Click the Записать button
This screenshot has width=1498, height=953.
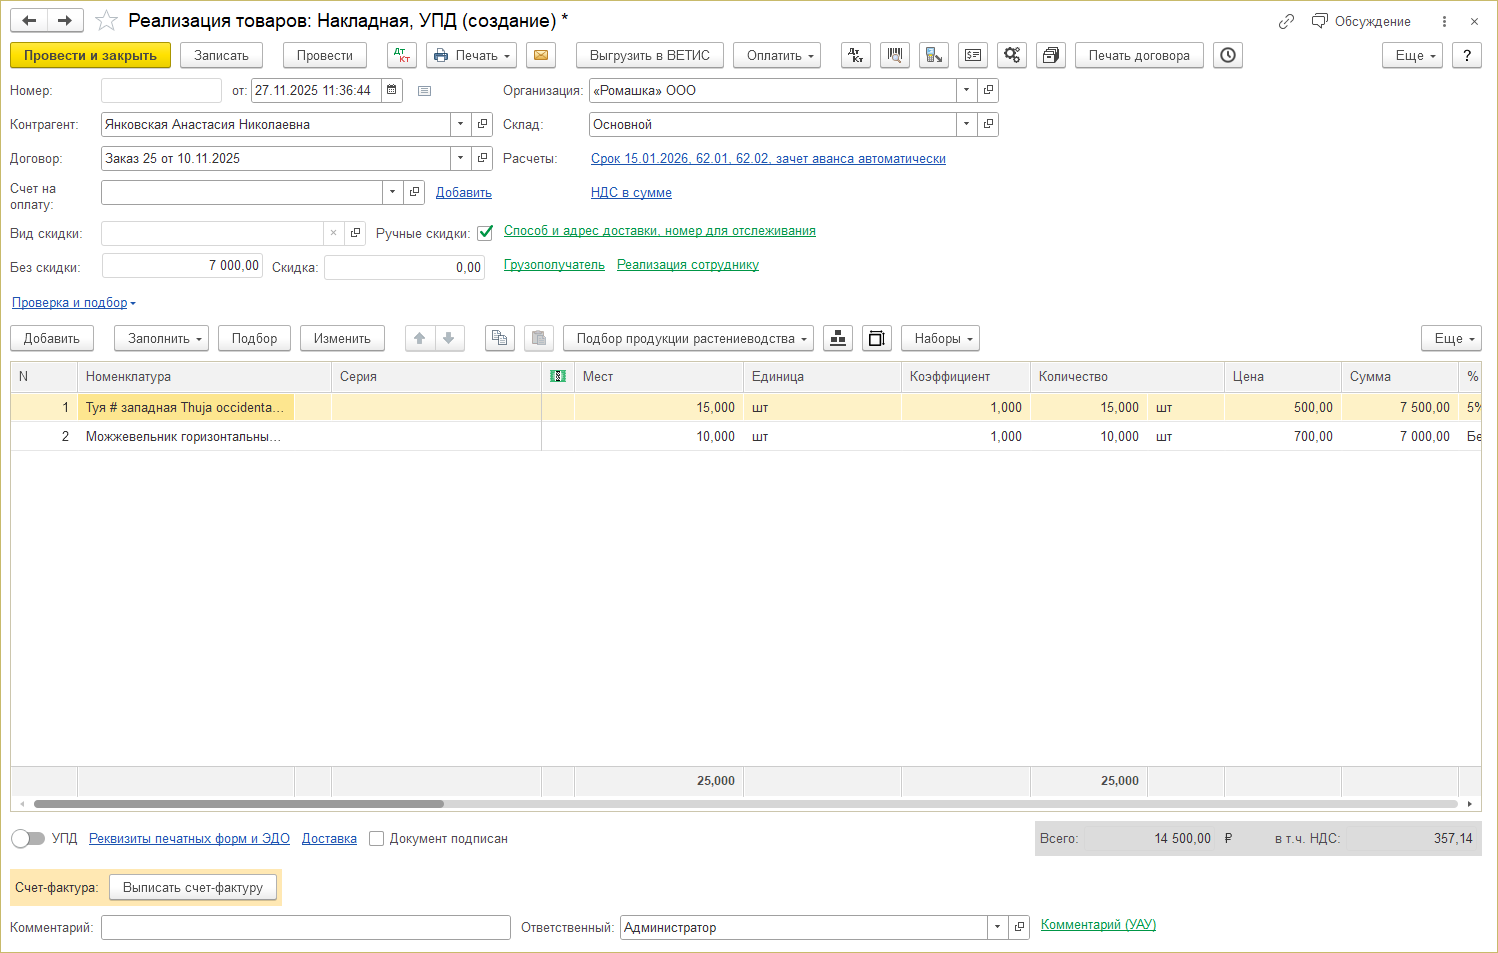221,56
